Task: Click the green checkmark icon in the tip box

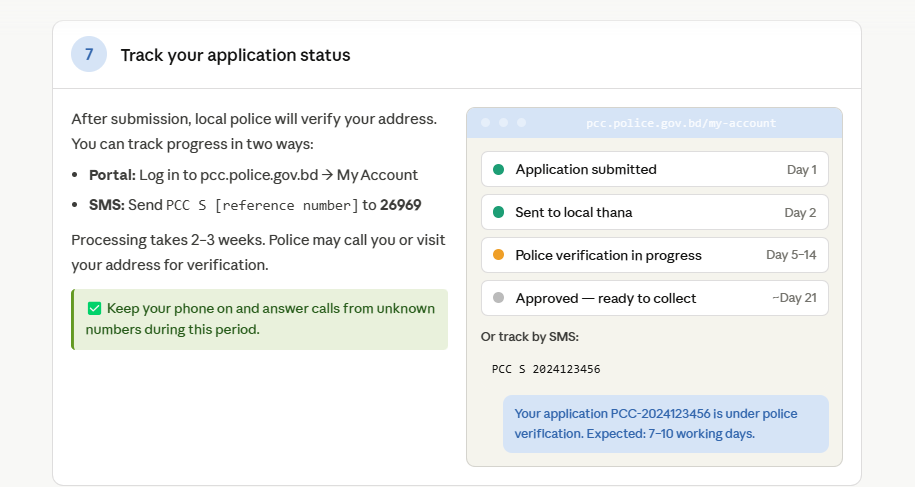Action: 95,309
